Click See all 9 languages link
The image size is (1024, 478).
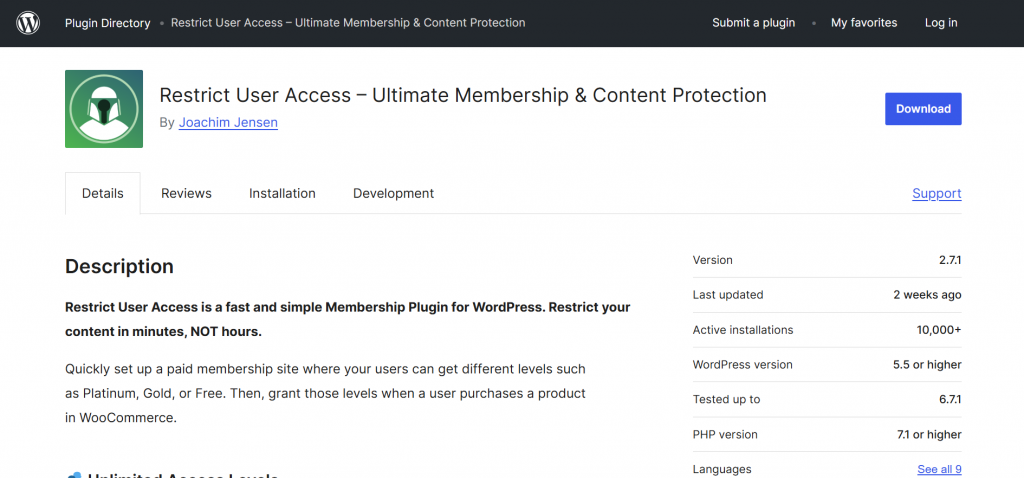(x=939, y=469)
